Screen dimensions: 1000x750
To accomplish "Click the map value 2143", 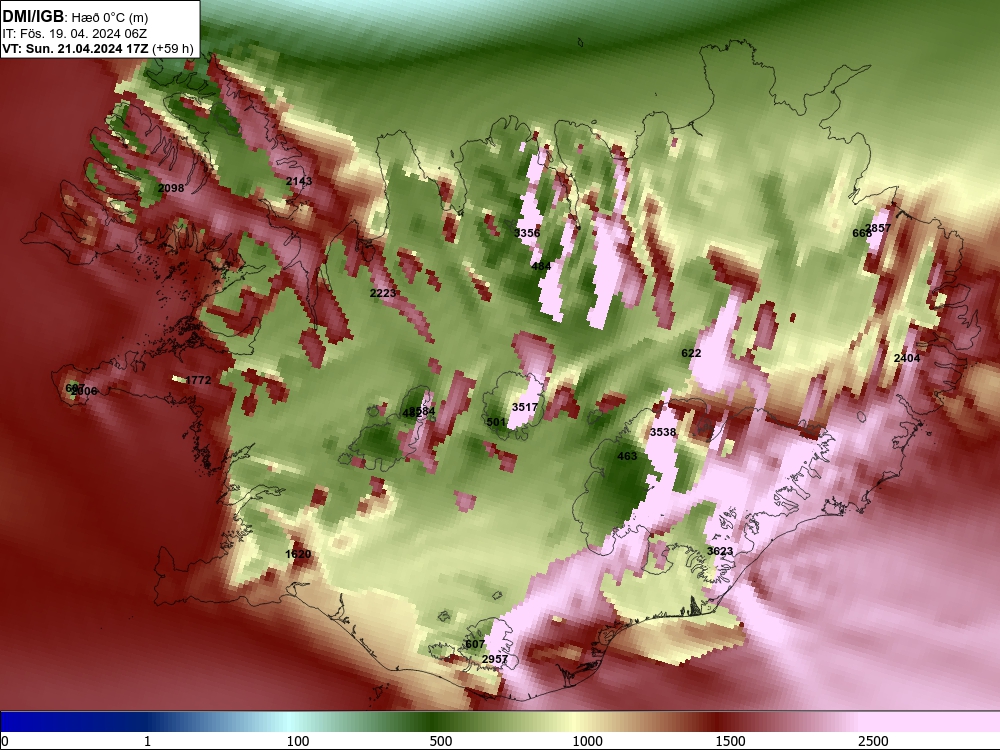I will click(298, 181).
